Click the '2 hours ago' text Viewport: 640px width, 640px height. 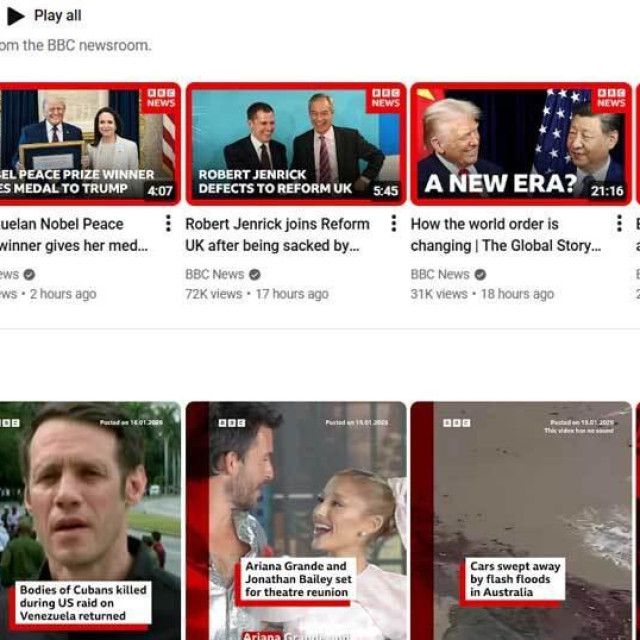[x=63, y=294]
